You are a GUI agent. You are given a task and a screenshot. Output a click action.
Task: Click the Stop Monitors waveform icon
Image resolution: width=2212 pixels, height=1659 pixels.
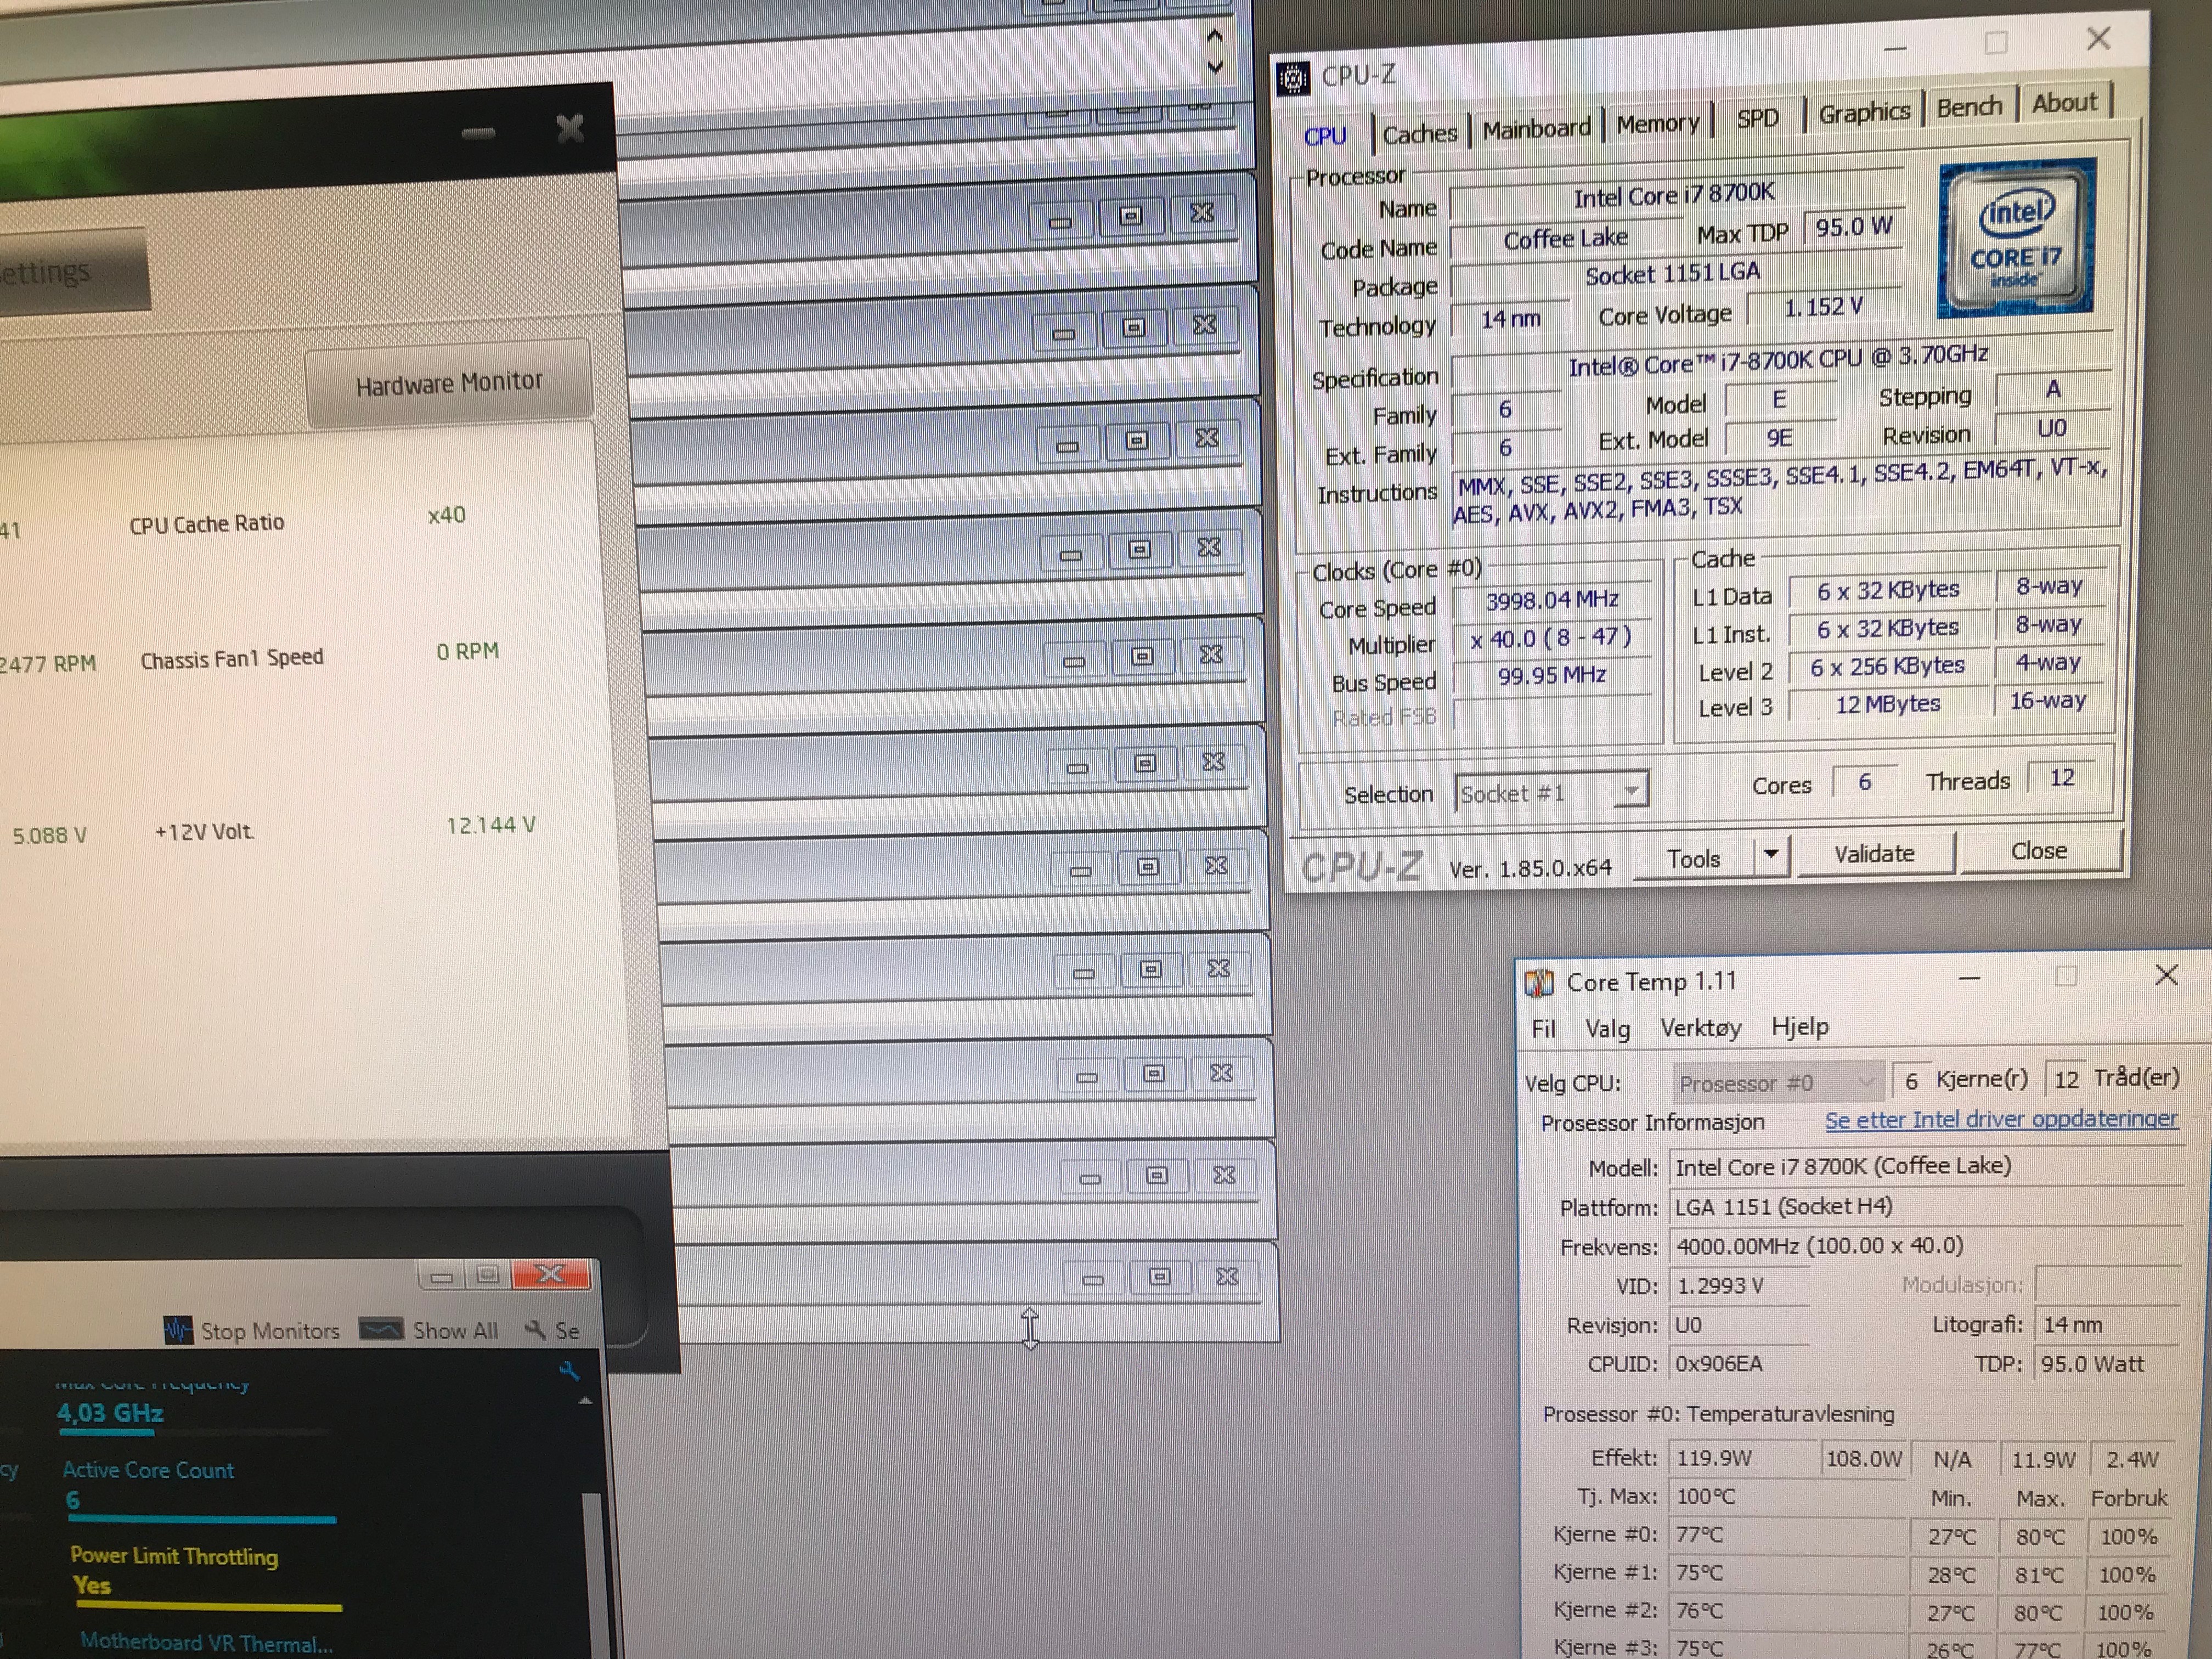point(178,1331)
